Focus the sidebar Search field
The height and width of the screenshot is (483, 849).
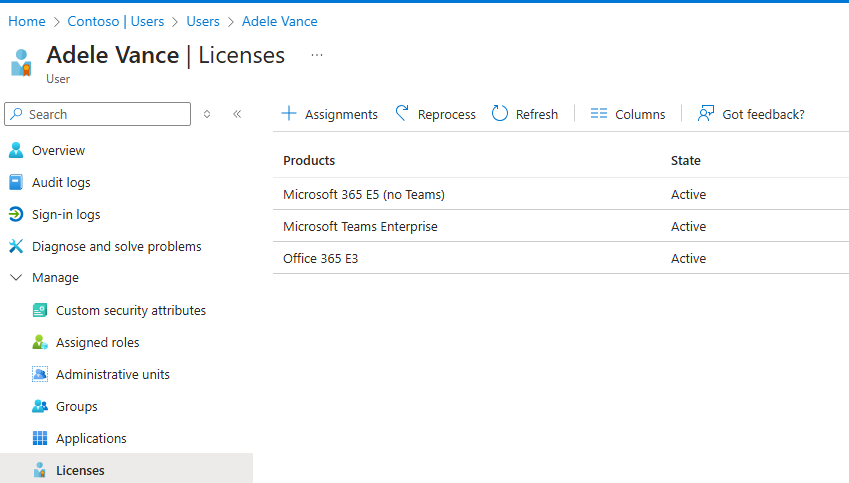[x=97, y=114]
